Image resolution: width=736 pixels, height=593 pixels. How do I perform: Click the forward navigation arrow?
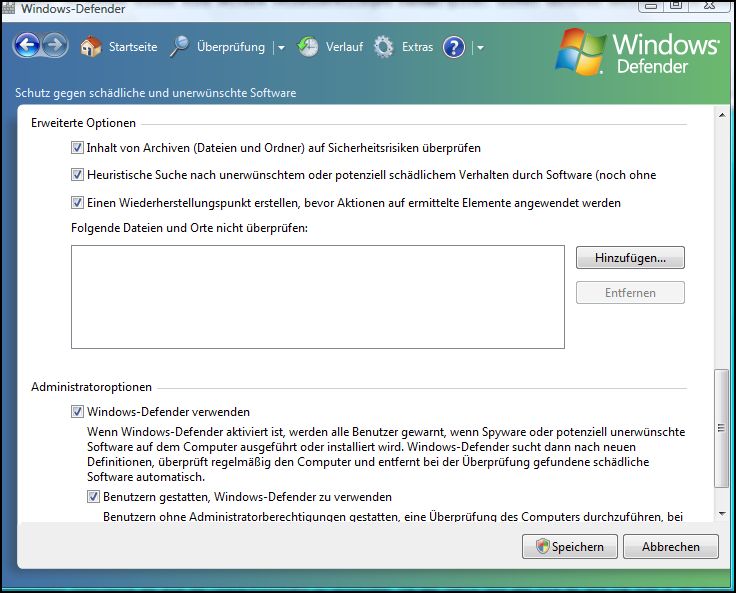tap(55, 46)
